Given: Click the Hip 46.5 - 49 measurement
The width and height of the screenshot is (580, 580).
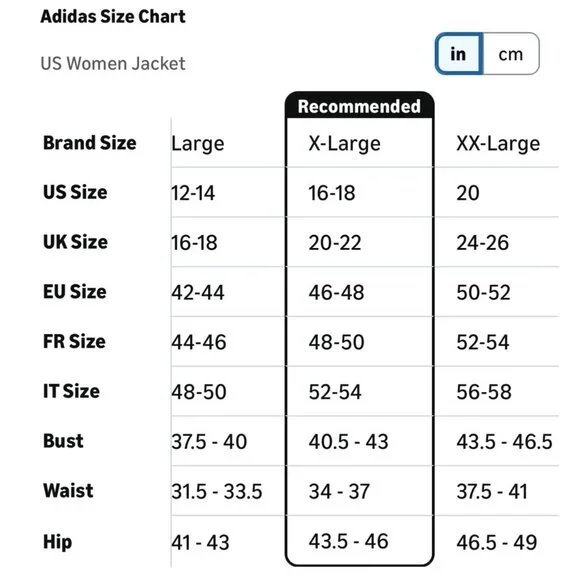Looking at the screenshot, I should pyautogui.click(x=496, y=543).
